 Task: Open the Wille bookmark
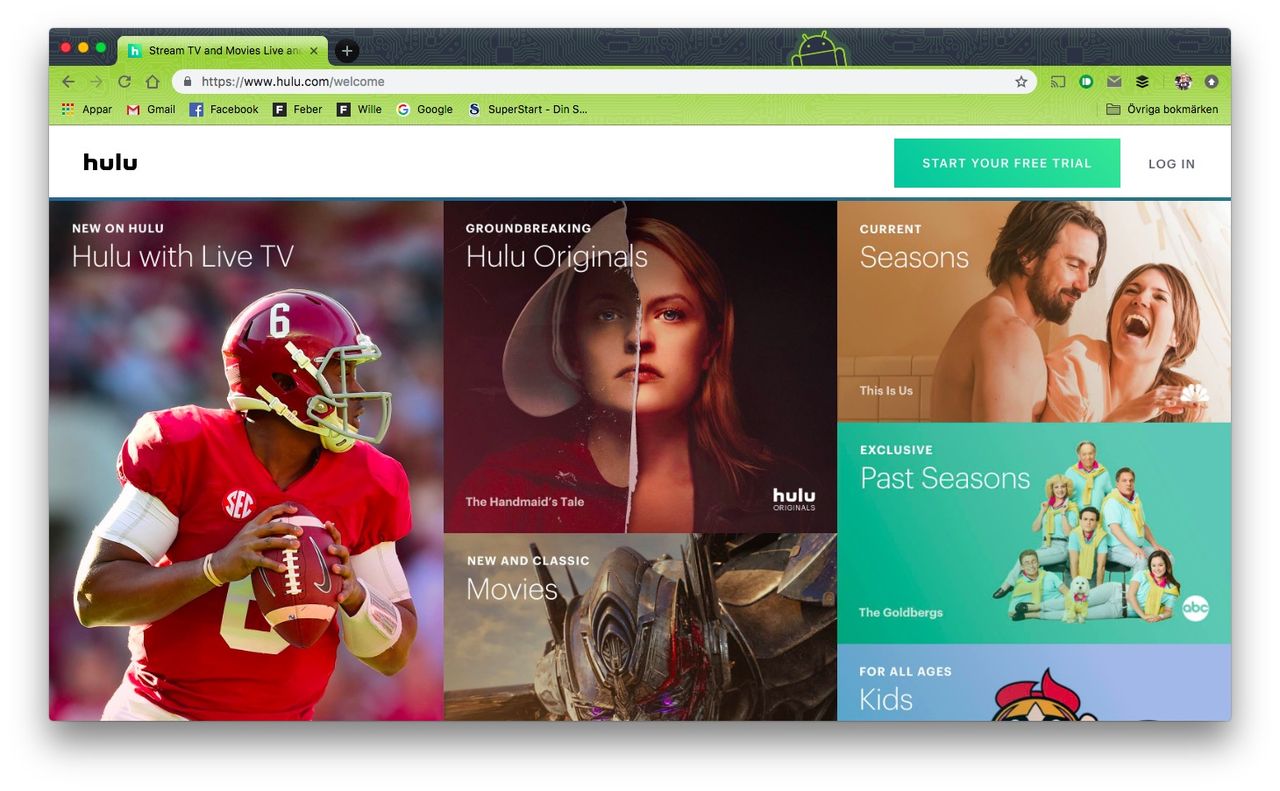(x=359, y=109)
